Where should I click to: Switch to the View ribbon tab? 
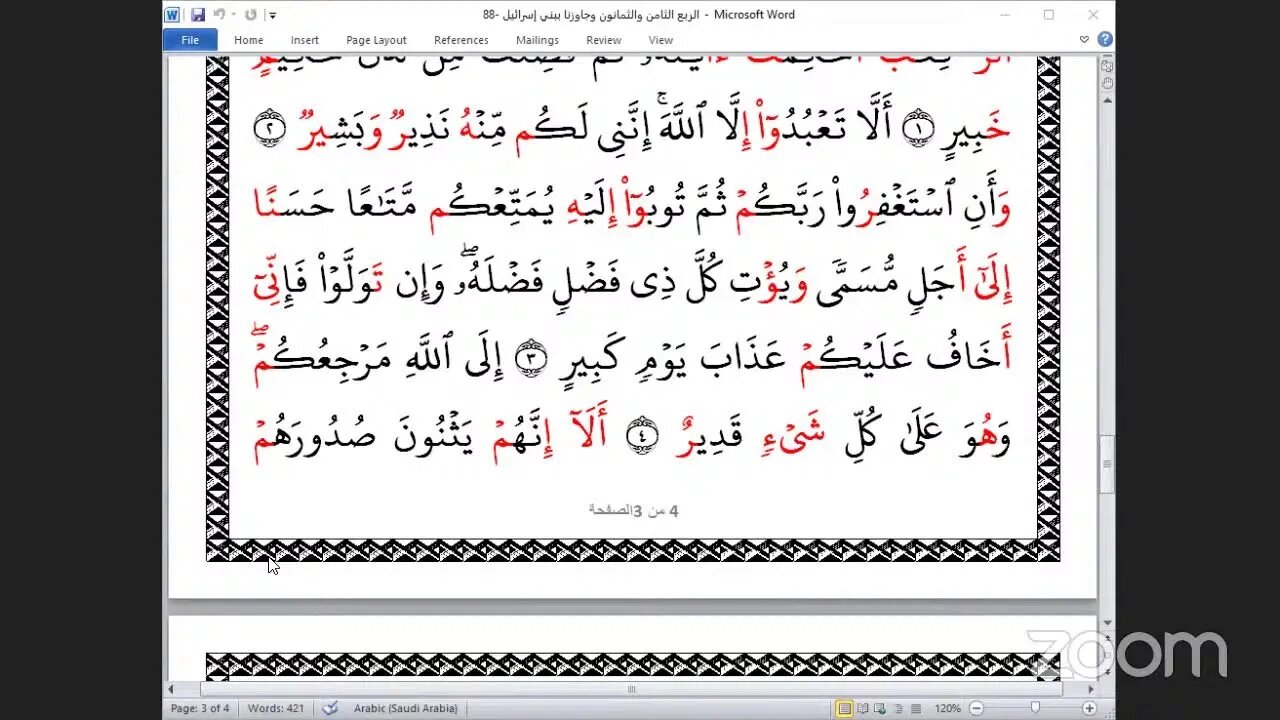[x=661, y=40]
